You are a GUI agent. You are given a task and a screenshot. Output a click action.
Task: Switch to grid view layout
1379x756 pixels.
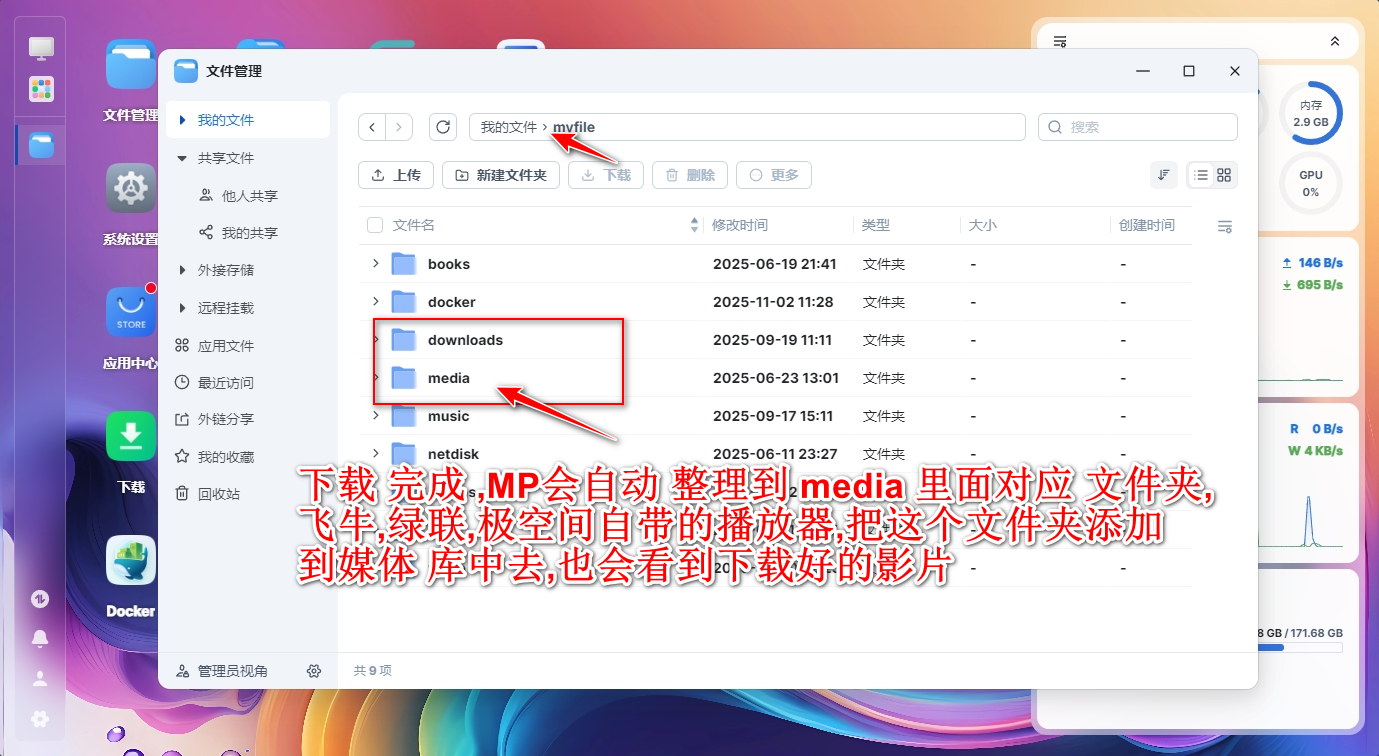click(x=1224, y=175)
